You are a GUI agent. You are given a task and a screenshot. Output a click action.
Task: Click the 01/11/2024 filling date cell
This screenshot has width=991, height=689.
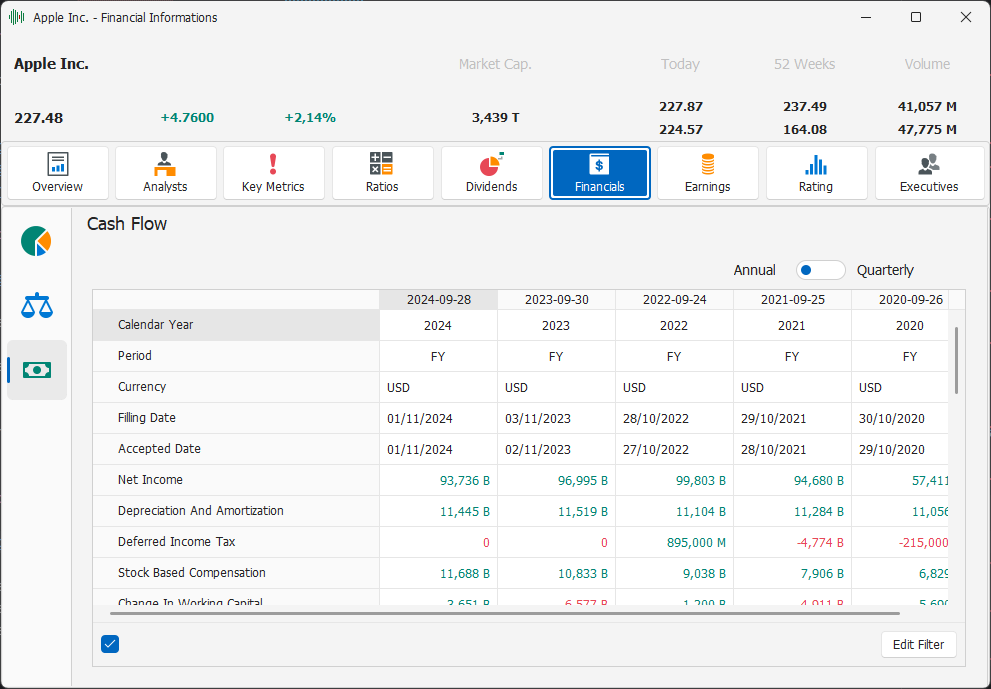point(439,418)
